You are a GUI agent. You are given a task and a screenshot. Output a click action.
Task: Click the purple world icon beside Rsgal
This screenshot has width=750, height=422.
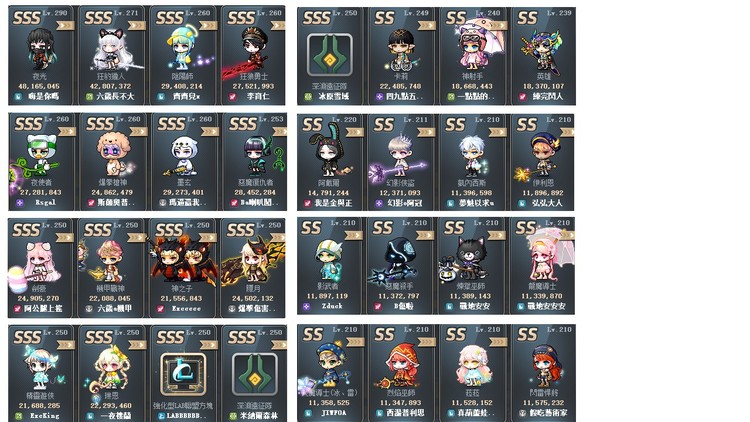20,203
